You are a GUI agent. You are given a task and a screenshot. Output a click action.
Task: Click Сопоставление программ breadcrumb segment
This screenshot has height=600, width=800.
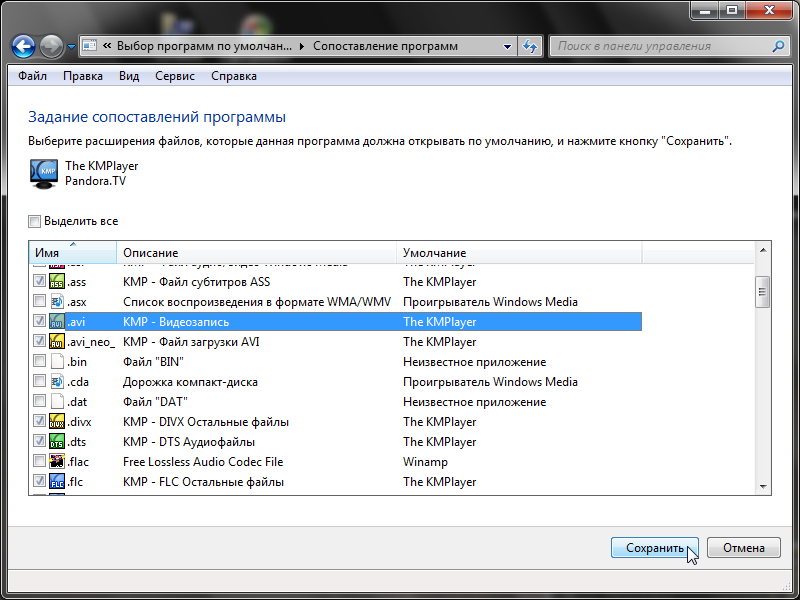click(385, 46)
